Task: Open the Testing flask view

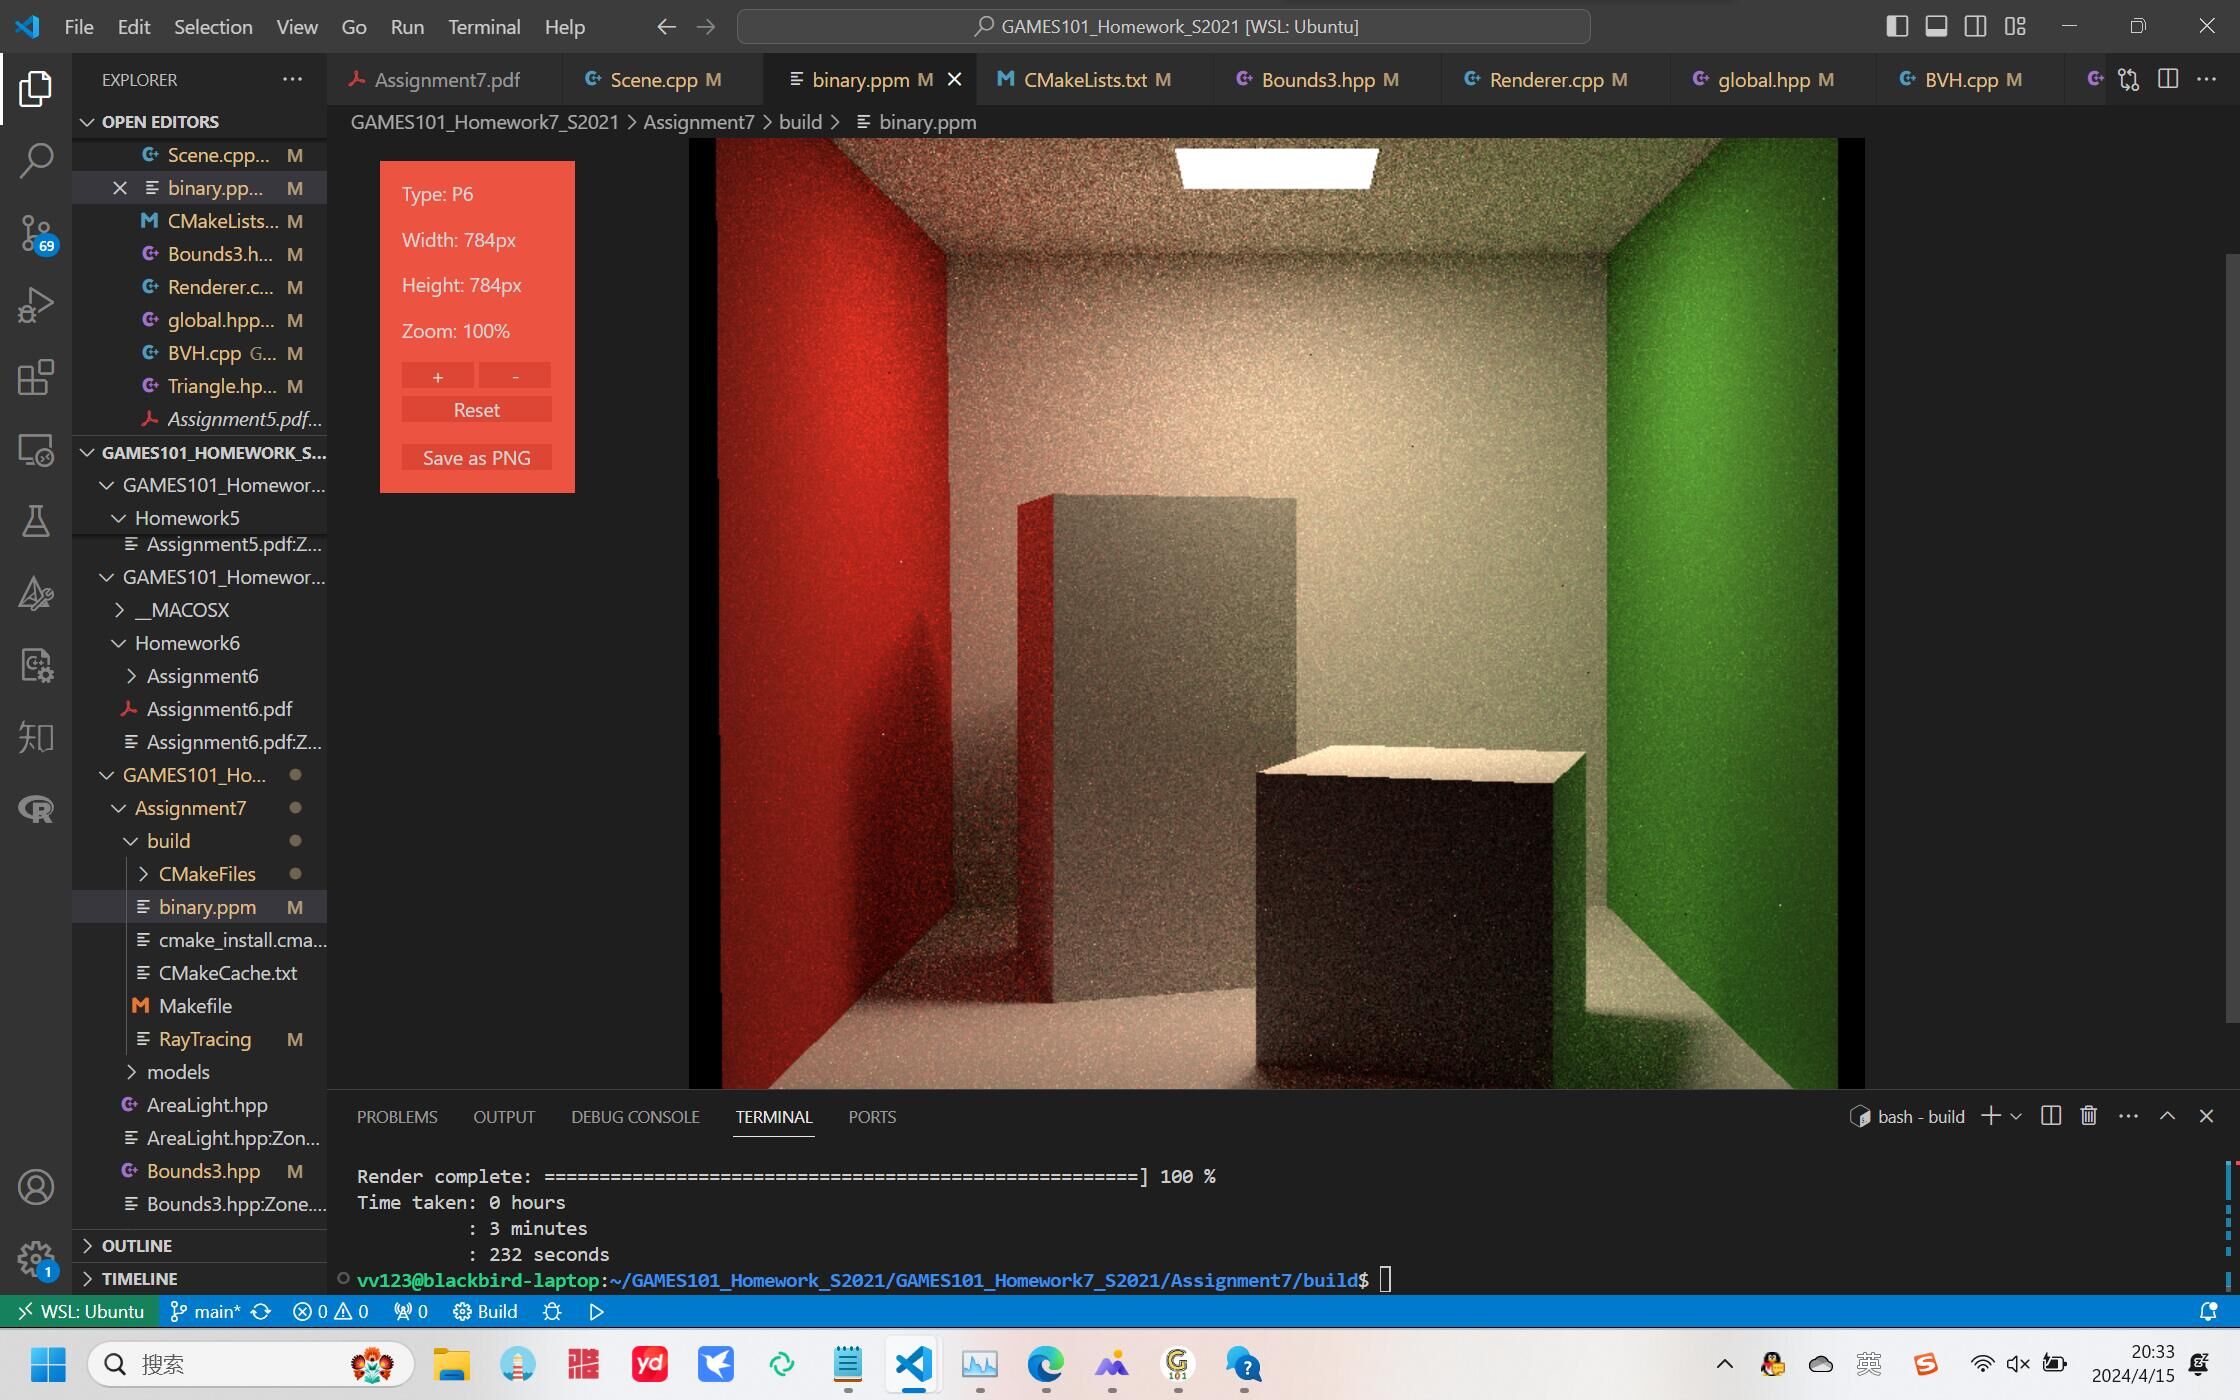Action: (36, 521)
